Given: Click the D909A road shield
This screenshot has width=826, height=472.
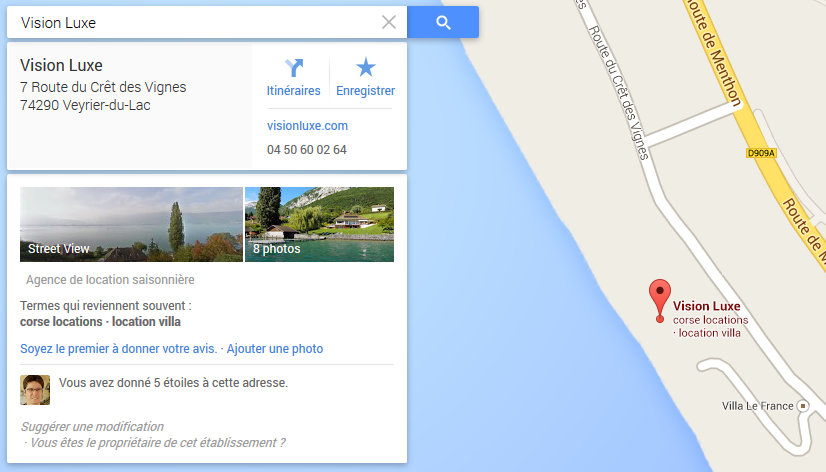Looking at the screenshot, I should point(761,153).
